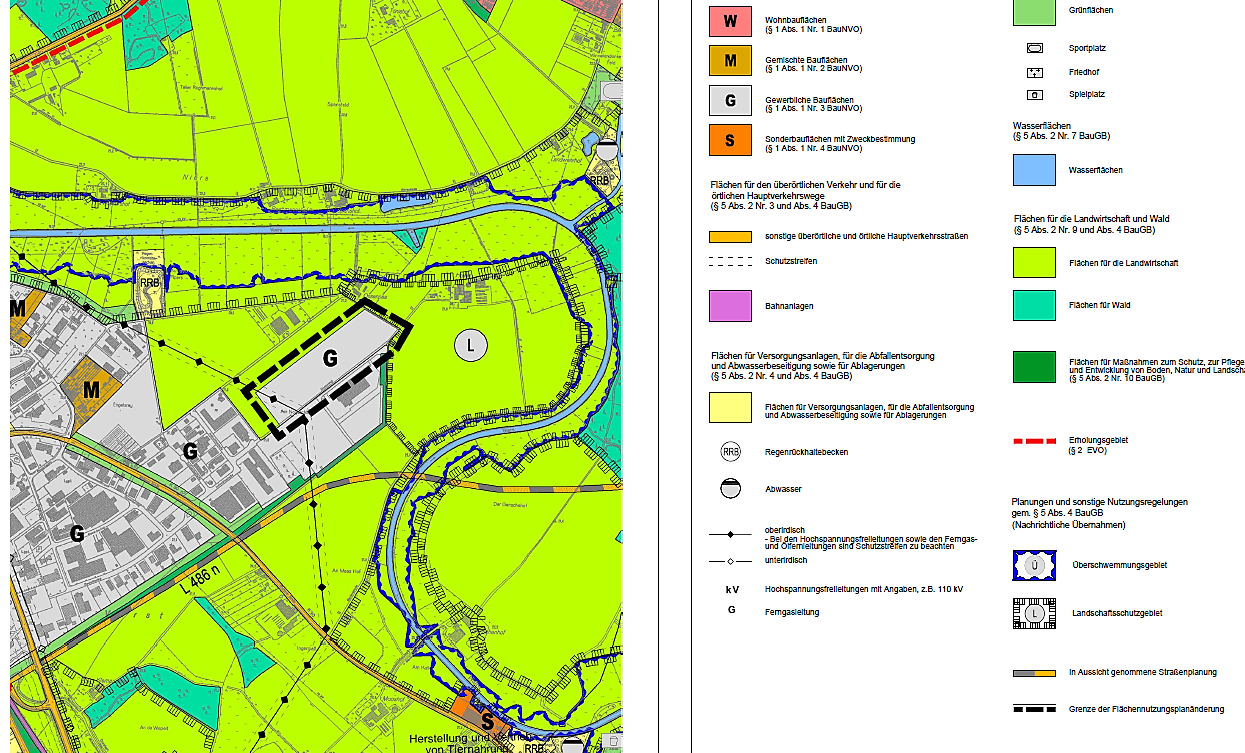Click the black dashed Grenze der Flächennutzungsplanänderung symbol
1245x753 pixels.
1034,709
